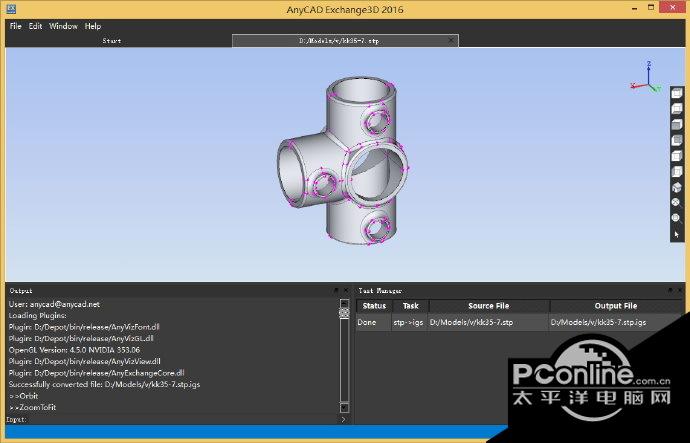
Task: Click the Task column header
Action: coord(410,306)
